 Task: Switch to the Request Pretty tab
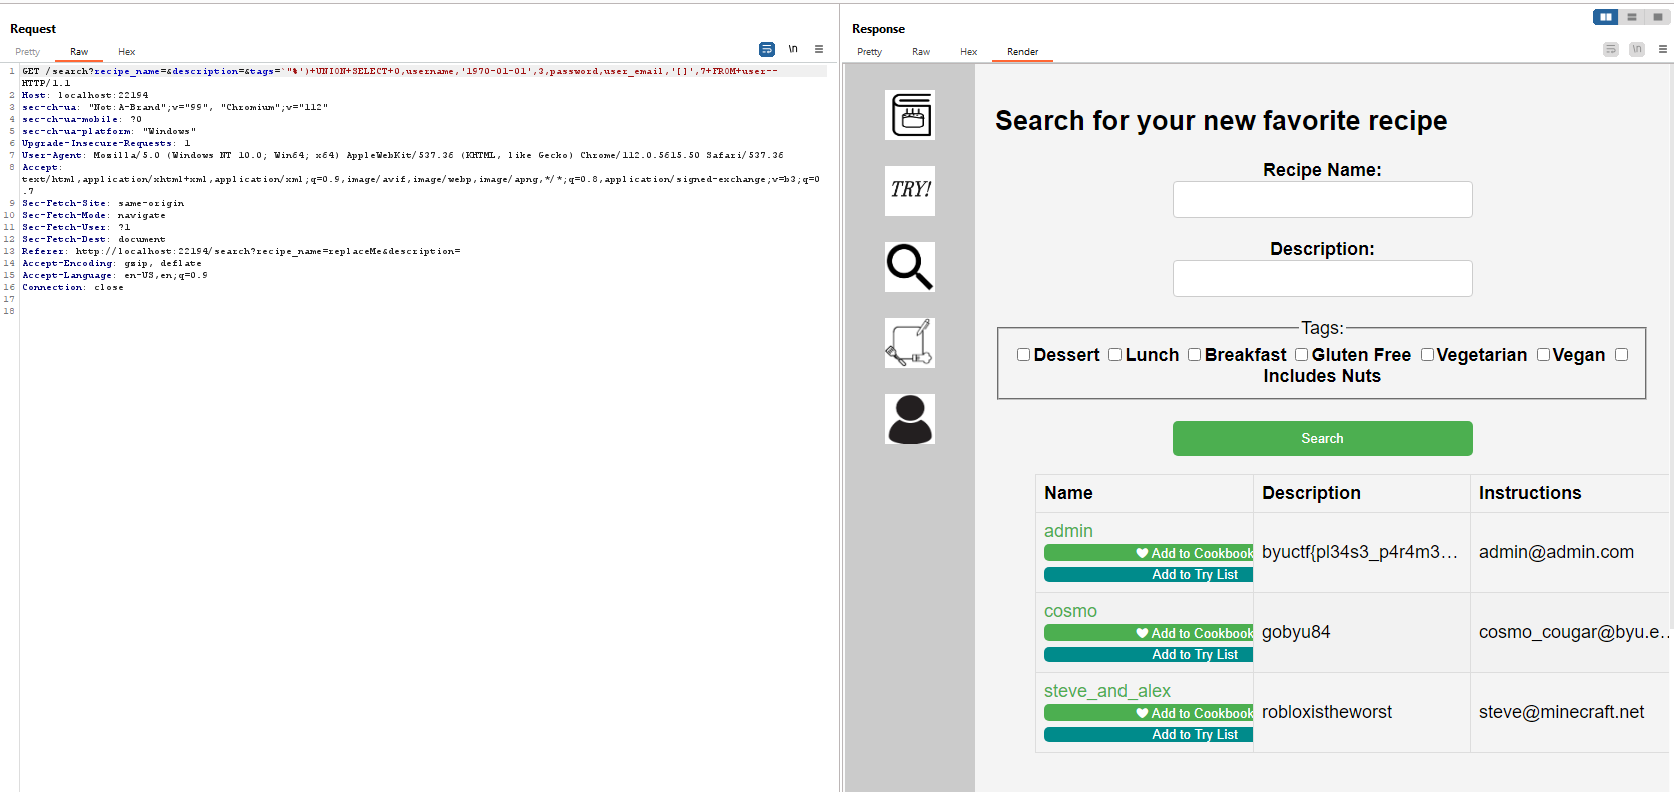pyautogui.click(x=28, y=52)
